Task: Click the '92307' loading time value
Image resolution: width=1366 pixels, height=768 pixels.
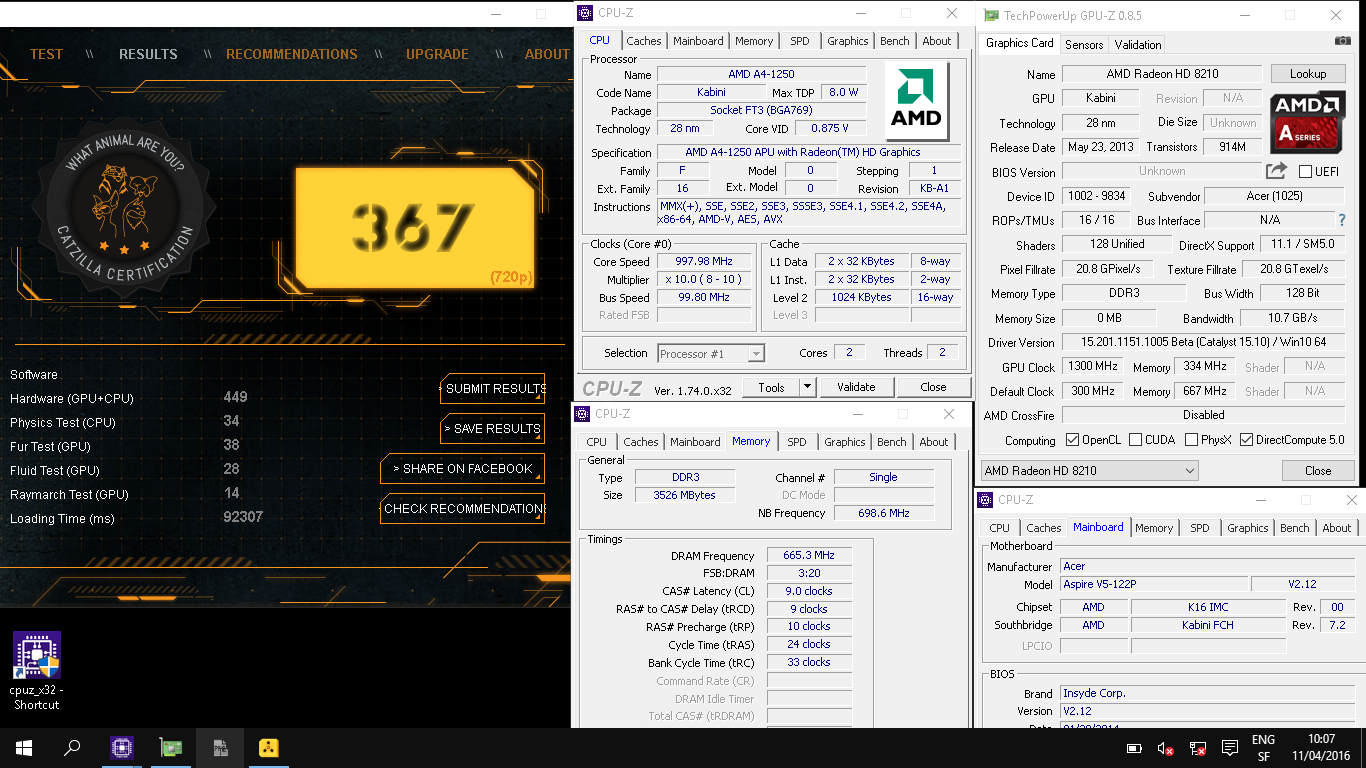Action: pyautogui.click(x=243, y=518)
